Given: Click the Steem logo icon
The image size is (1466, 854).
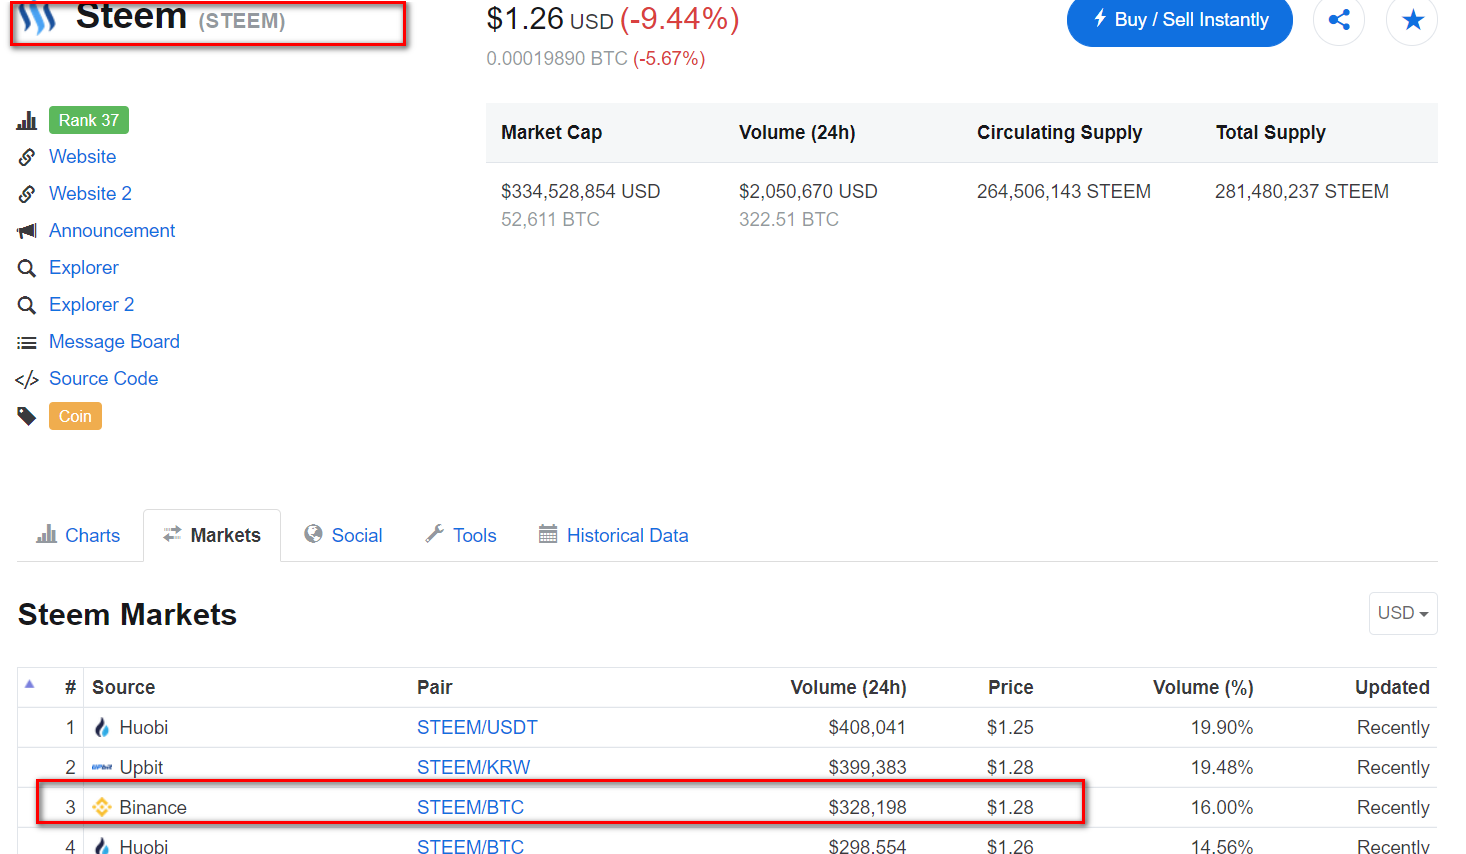Looking at the screenshot, I should 37,18.
